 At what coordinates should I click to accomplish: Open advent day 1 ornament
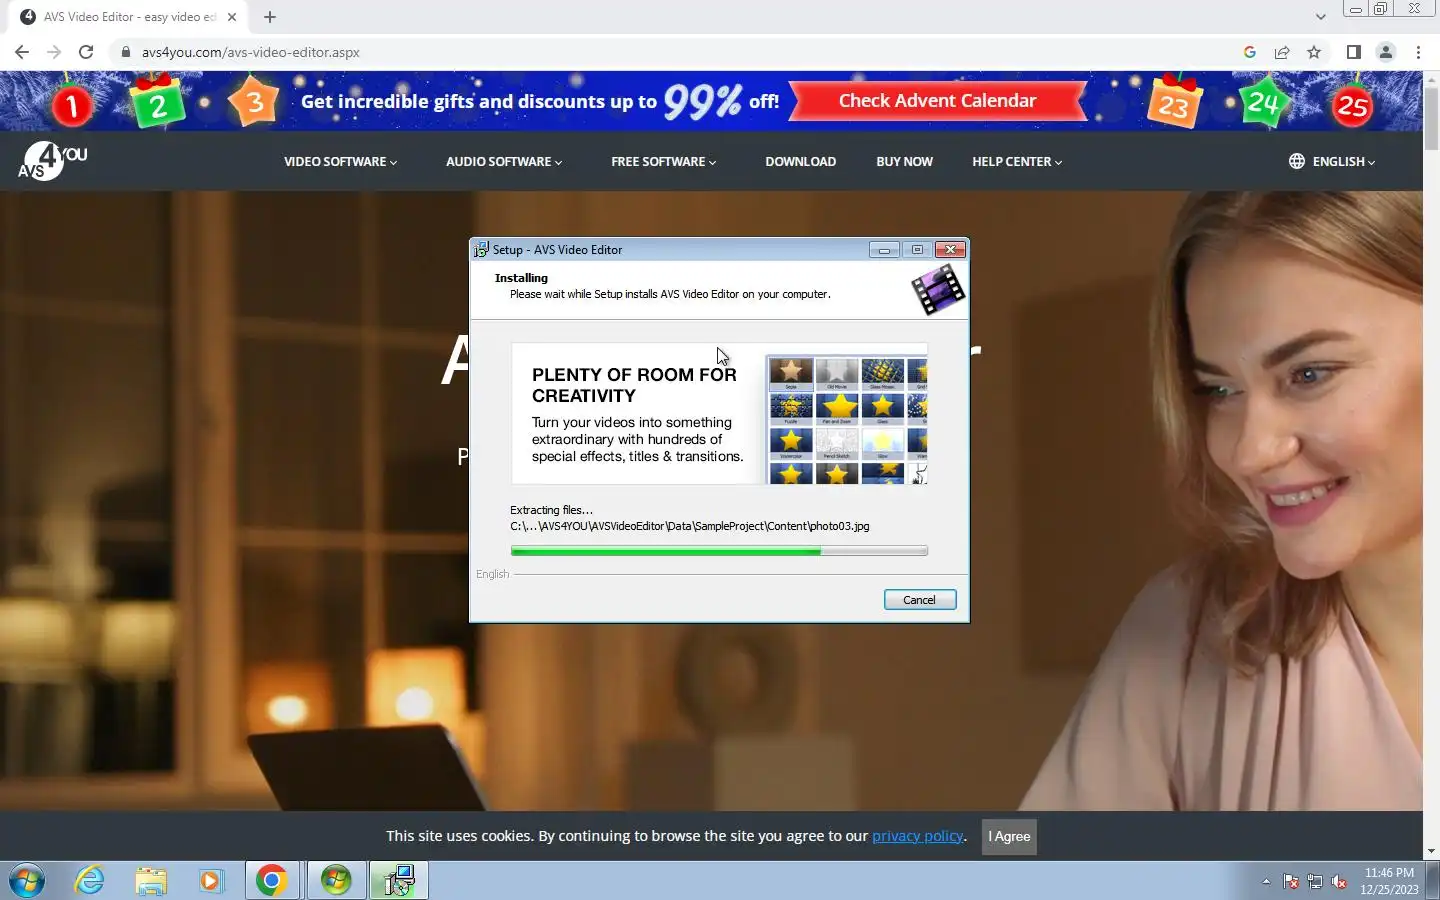point(71,106)
